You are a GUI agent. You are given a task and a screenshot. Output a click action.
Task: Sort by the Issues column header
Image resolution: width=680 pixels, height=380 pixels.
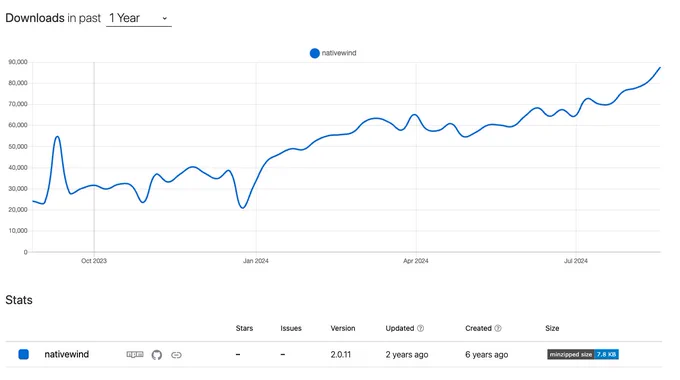click(291, 328)
